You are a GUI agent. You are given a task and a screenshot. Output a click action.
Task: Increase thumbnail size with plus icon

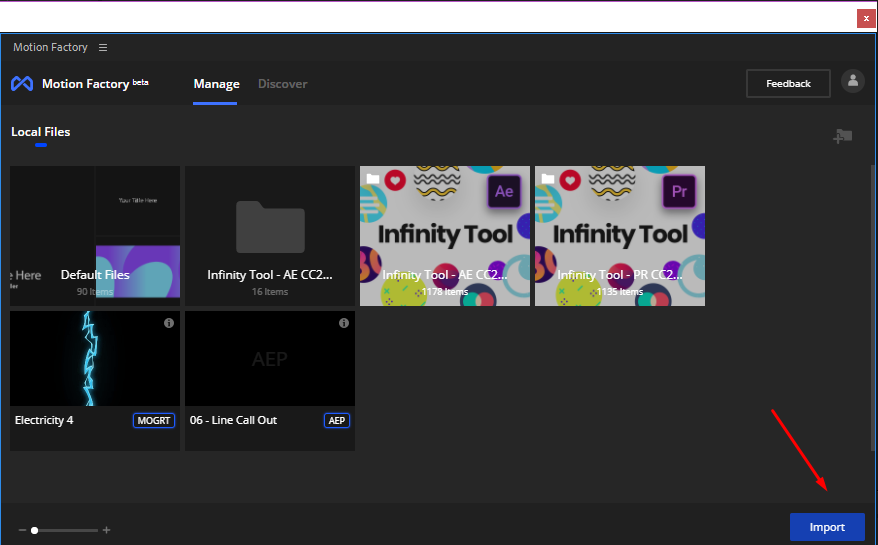(x=106, y=530)
